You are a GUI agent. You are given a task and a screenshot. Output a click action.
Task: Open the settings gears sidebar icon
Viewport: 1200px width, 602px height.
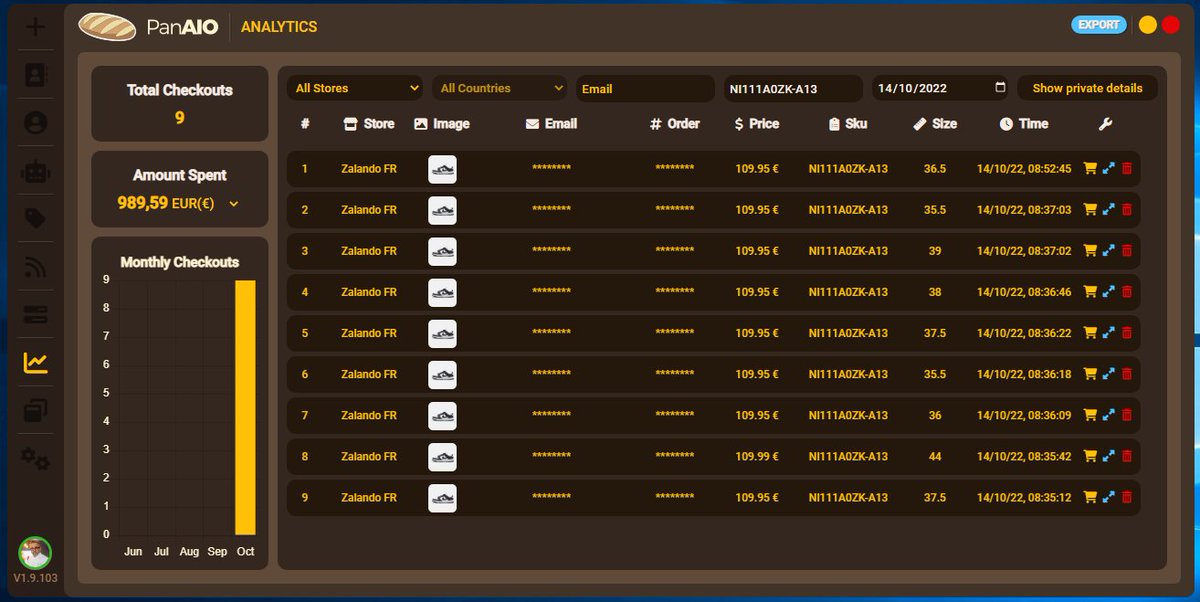pos(35,459)
